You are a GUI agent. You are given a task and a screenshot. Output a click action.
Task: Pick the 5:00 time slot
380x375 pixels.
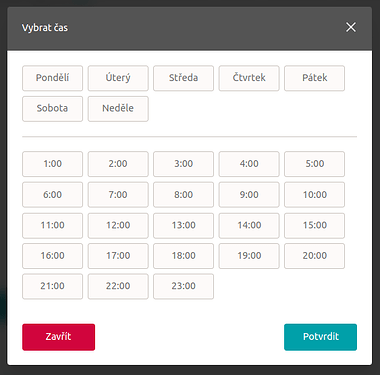[314, 164]
